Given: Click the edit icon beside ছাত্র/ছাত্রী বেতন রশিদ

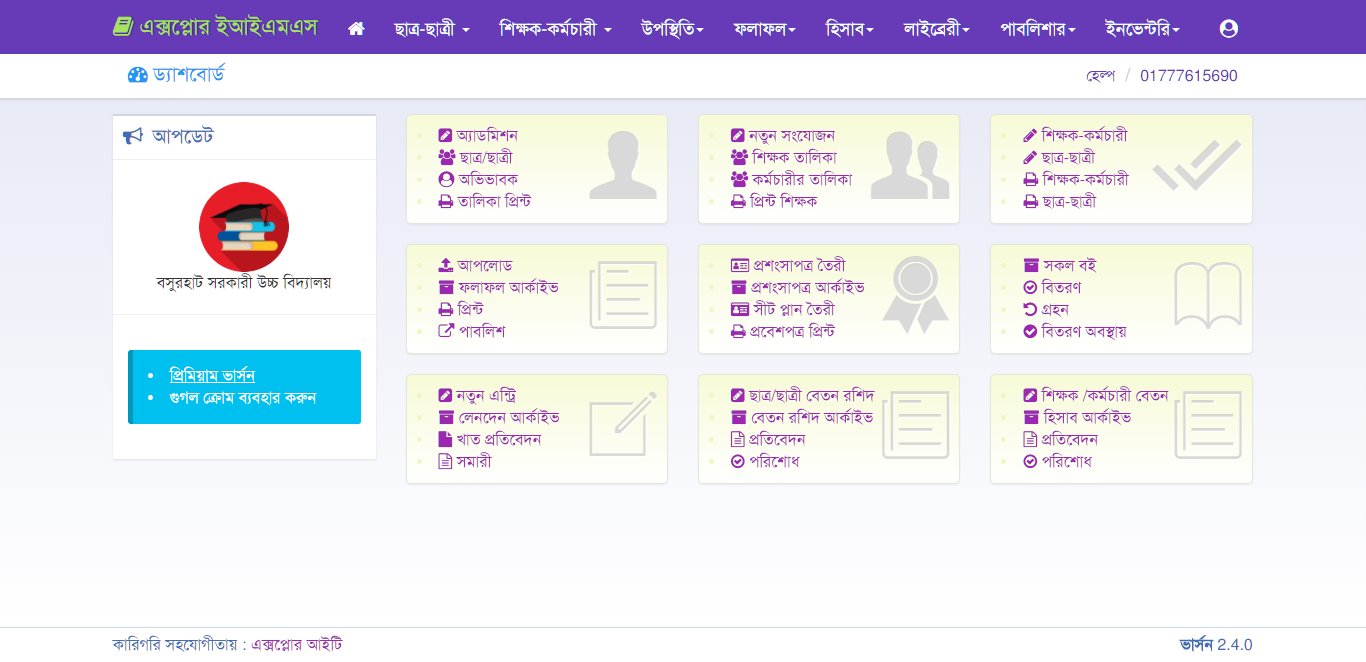Looking at the screenshot, I should point(738,396).
